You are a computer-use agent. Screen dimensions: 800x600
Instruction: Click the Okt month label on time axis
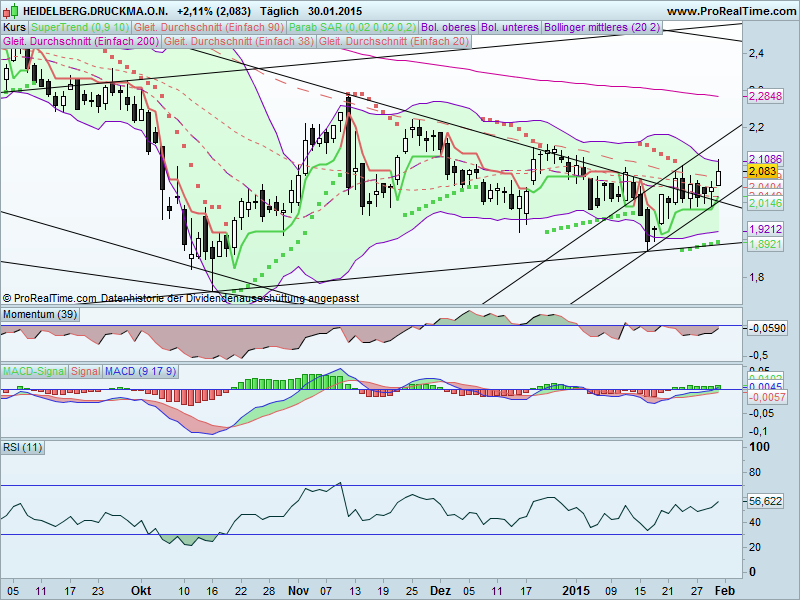[141, 591]
